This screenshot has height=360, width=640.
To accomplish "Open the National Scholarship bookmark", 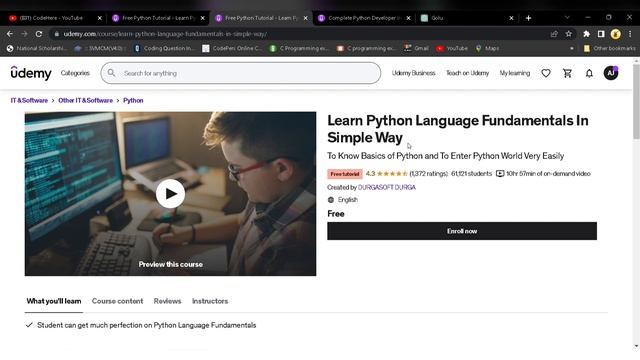I will (37, 48).
